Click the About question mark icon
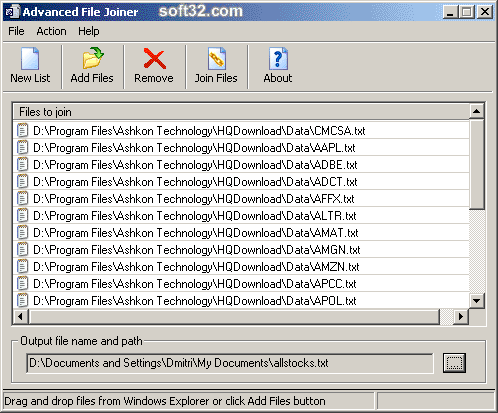 [278, 58]
